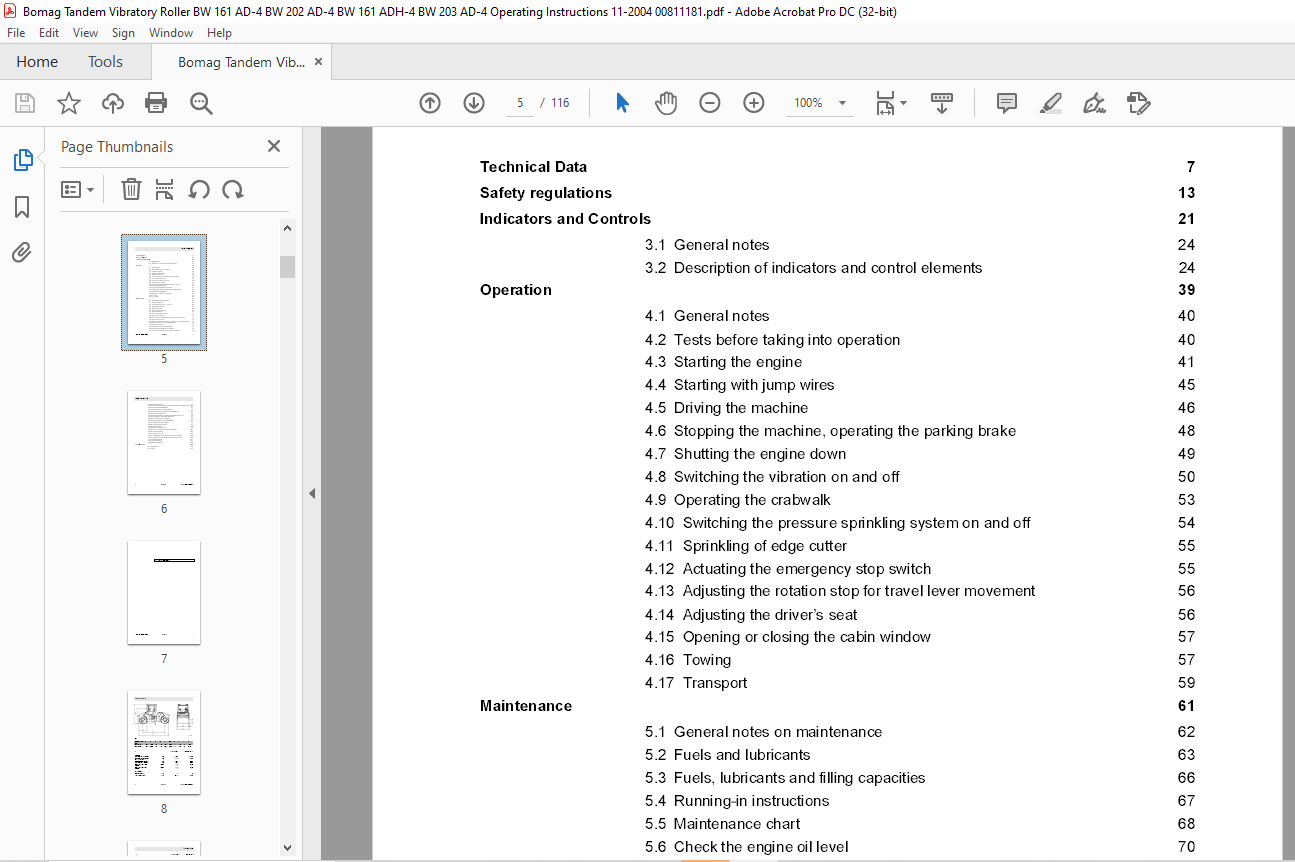Add file to favorites with star icon

point(69,103)
